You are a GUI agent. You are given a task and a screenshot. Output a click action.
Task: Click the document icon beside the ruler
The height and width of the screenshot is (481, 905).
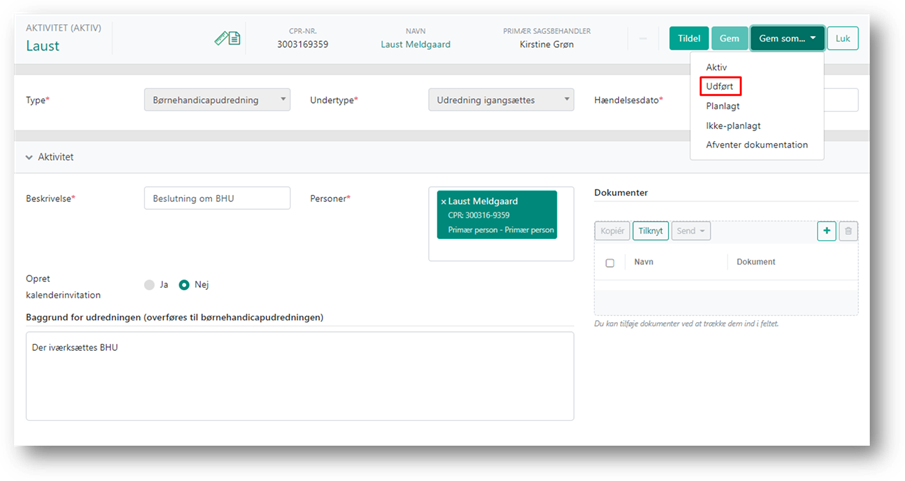click(234, 39)
